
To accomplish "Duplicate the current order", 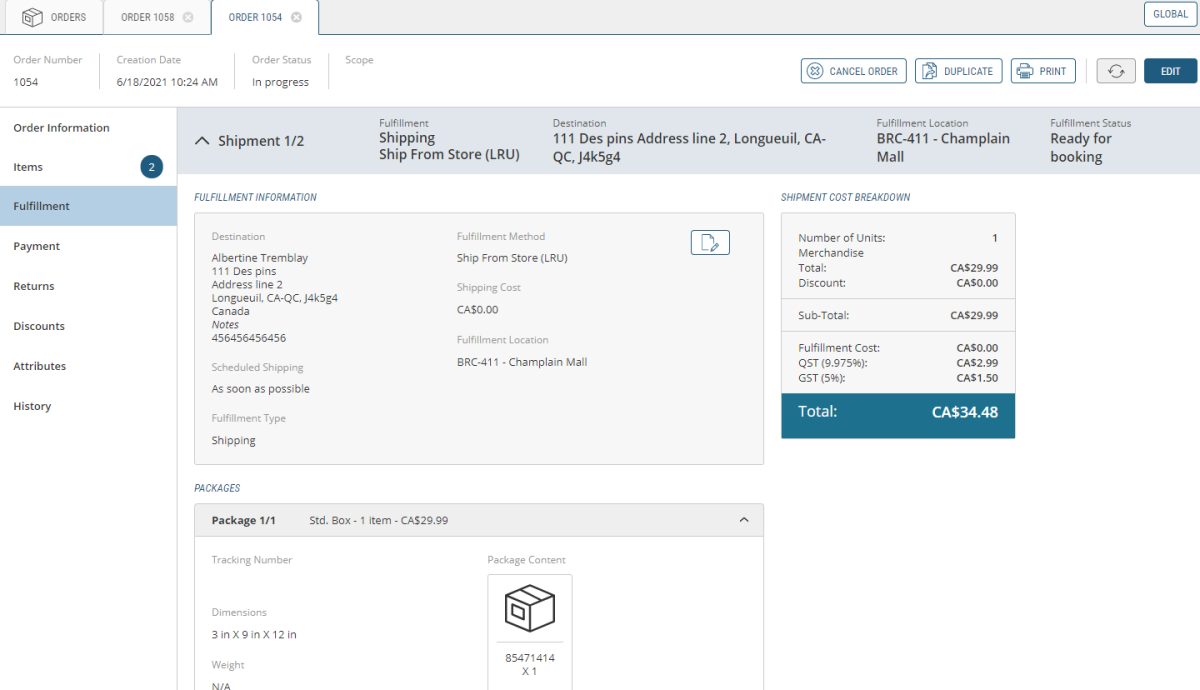I will pos(958,71).
